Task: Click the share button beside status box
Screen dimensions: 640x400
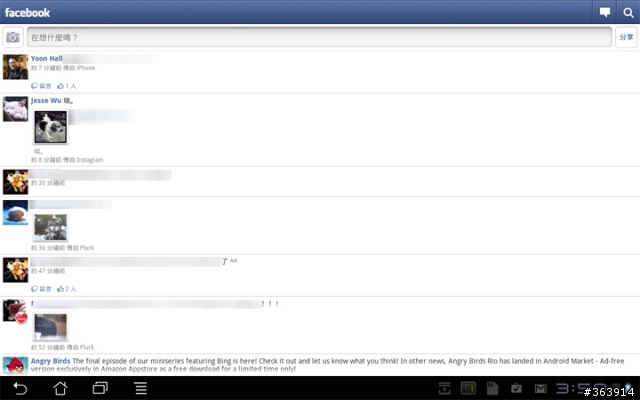Action: 626,37
